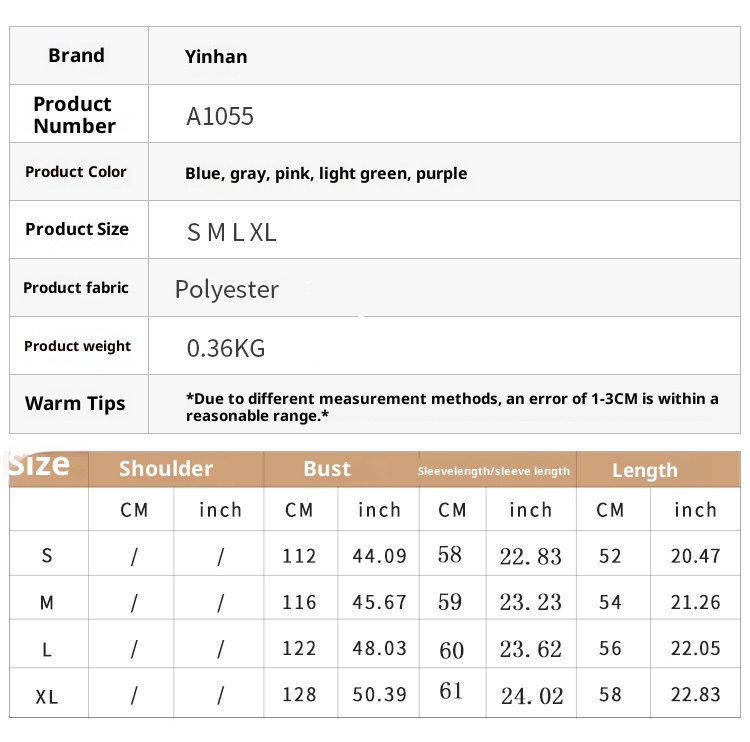750x742 pixels.
Task: Select sleeve length 24.02 inch cell
Action: click(x=531, y=695)
